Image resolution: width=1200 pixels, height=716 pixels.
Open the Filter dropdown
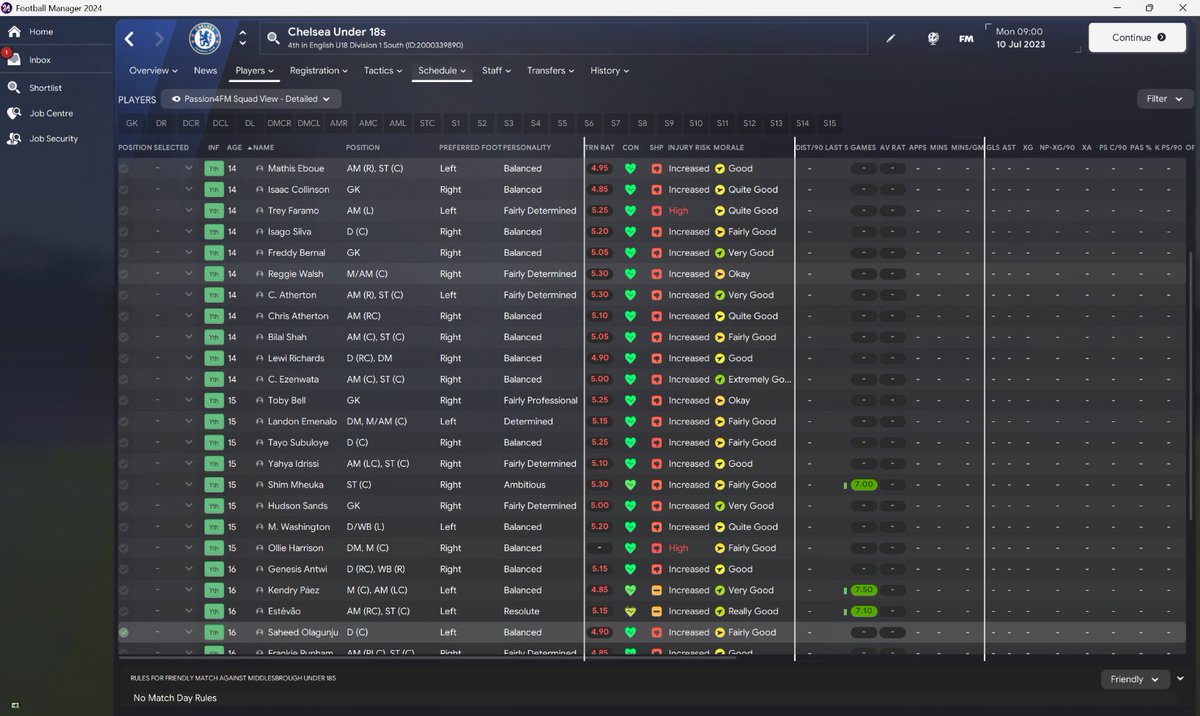tap(1165, 99)
